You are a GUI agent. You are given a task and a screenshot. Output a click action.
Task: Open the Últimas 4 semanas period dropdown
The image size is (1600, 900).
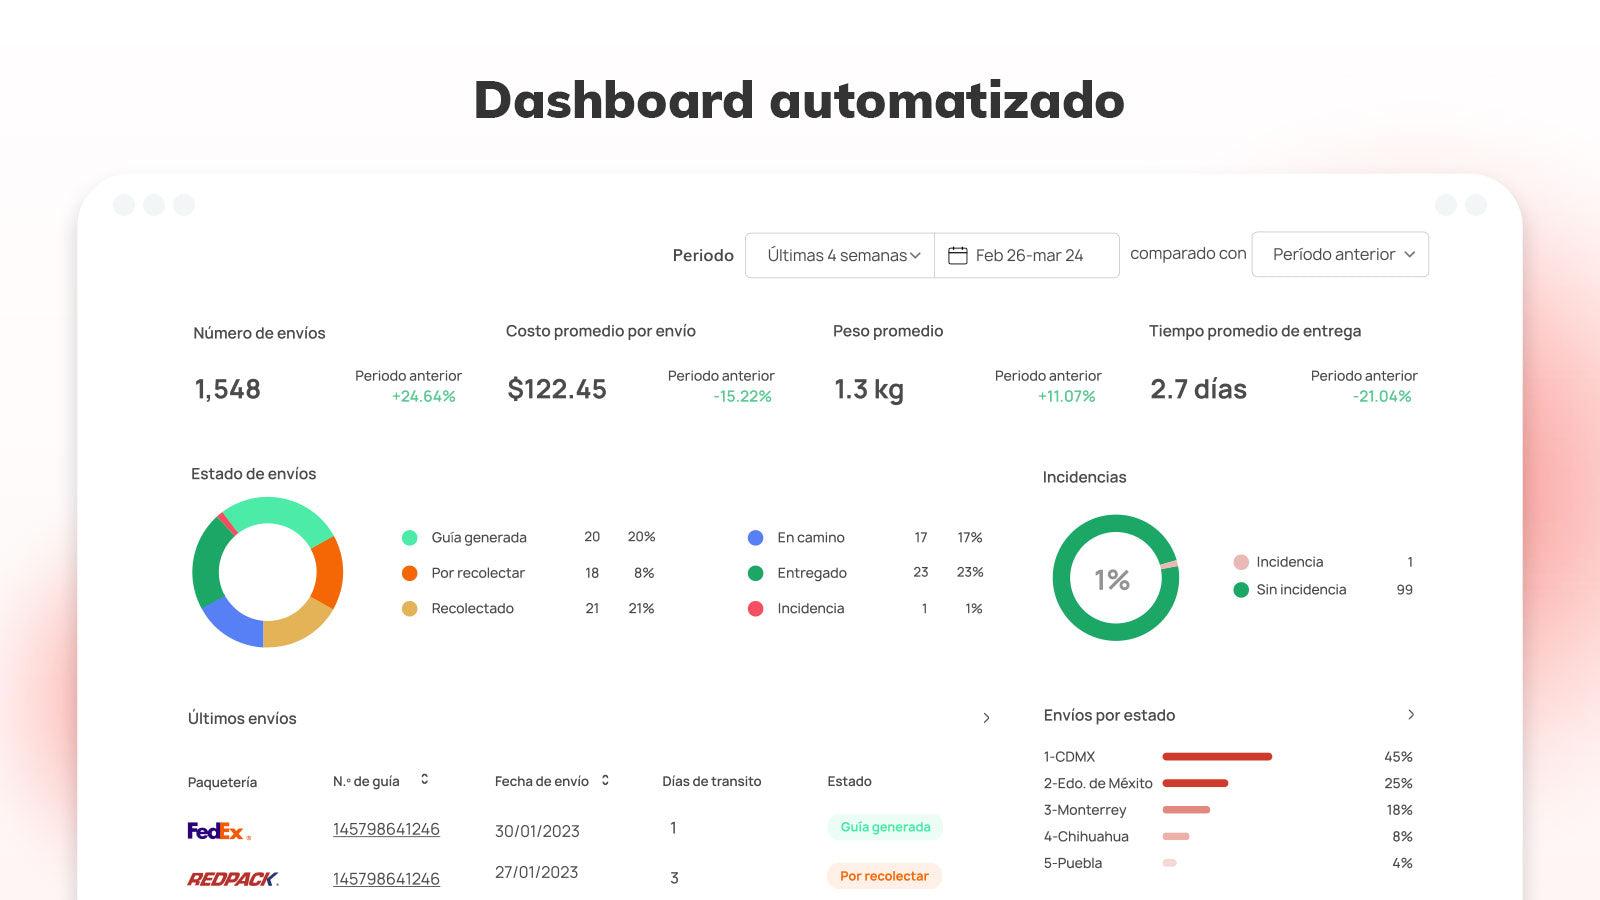coord(839,255)
